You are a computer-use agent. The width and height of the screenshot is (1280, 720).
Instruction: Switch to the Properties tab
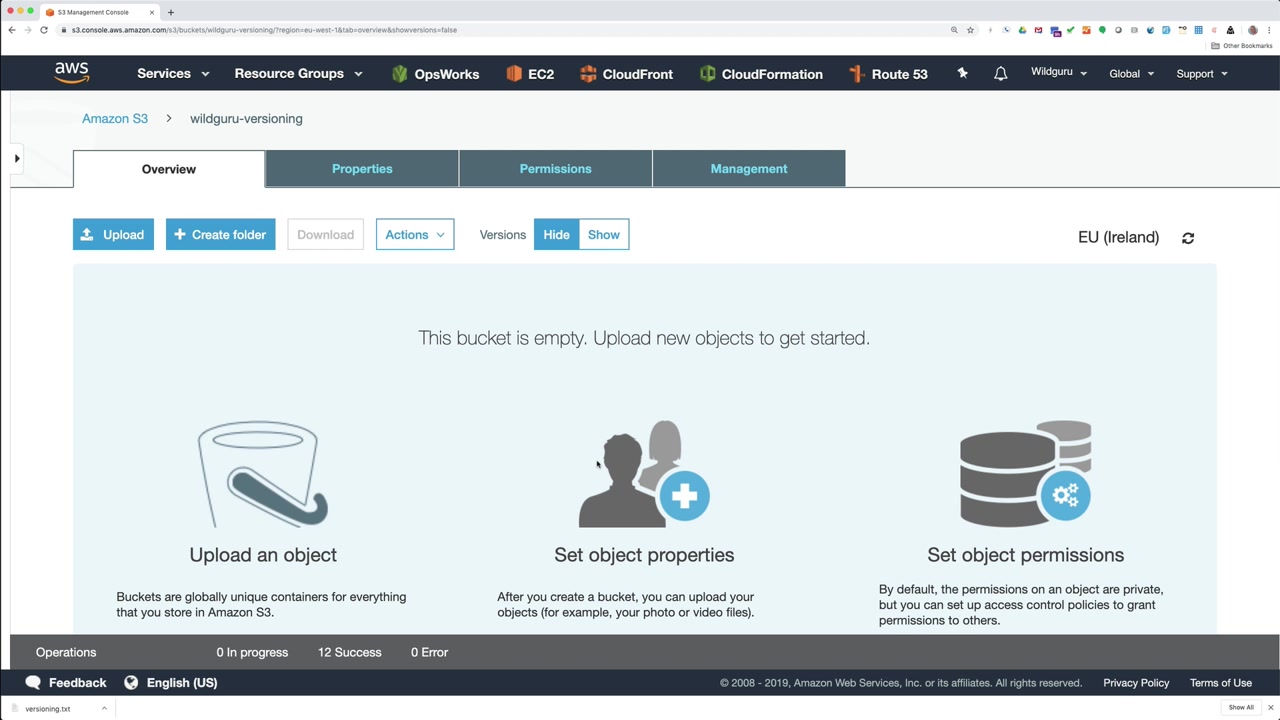click(362, 169)
